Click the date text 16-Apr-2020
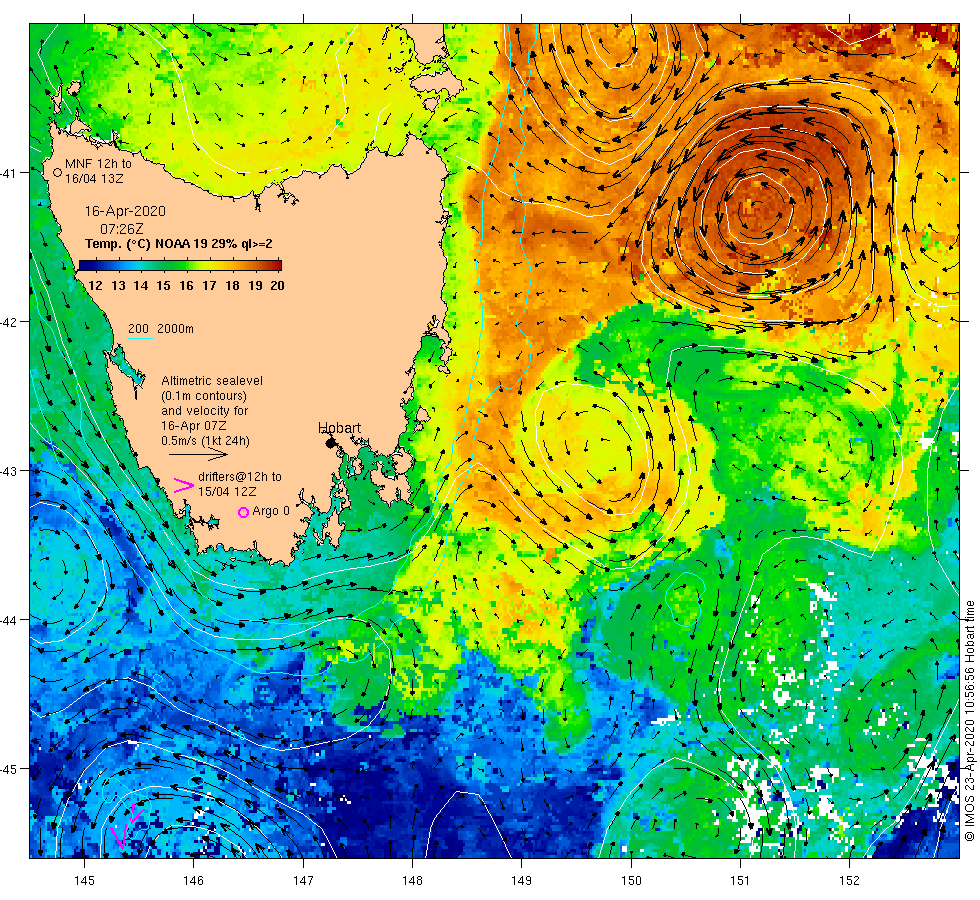This screenshot has width=980, height=900. click(x=125, y=211)
